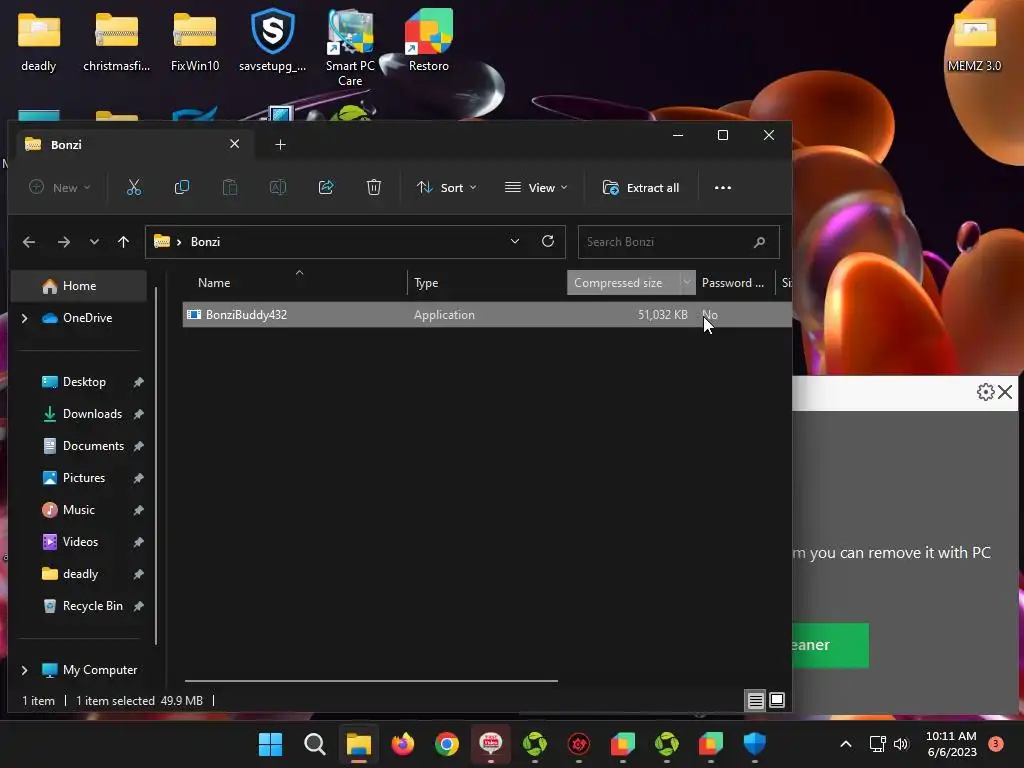Click the horizontal scrollbar in file list

coord(371,680)
